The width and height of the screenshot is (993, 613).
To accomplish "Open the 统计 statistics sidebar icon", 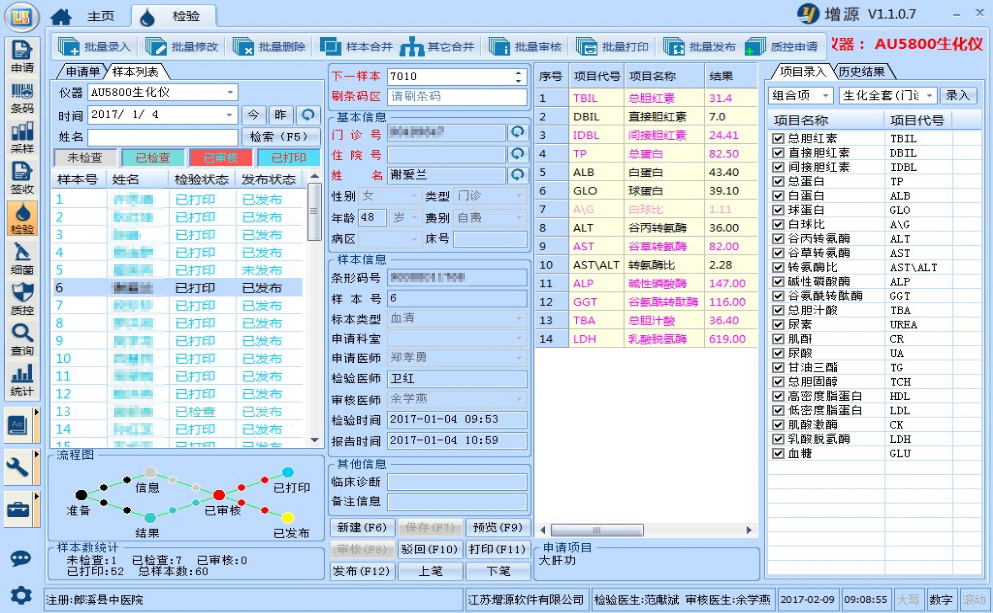I will [22, 380].
